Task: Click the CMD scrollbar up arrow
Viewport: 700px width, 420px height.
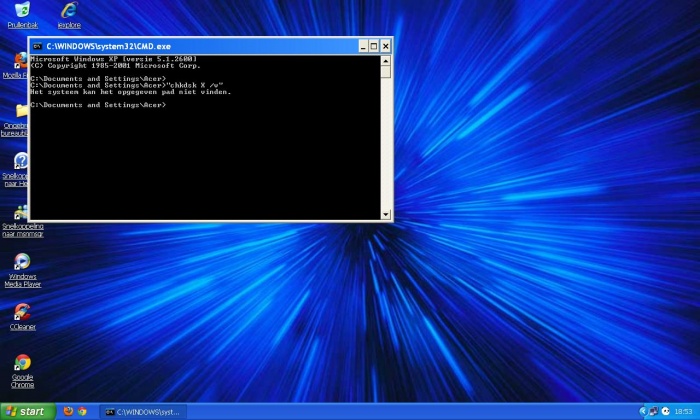Action: pyautogui.click(x=386, y=61)
